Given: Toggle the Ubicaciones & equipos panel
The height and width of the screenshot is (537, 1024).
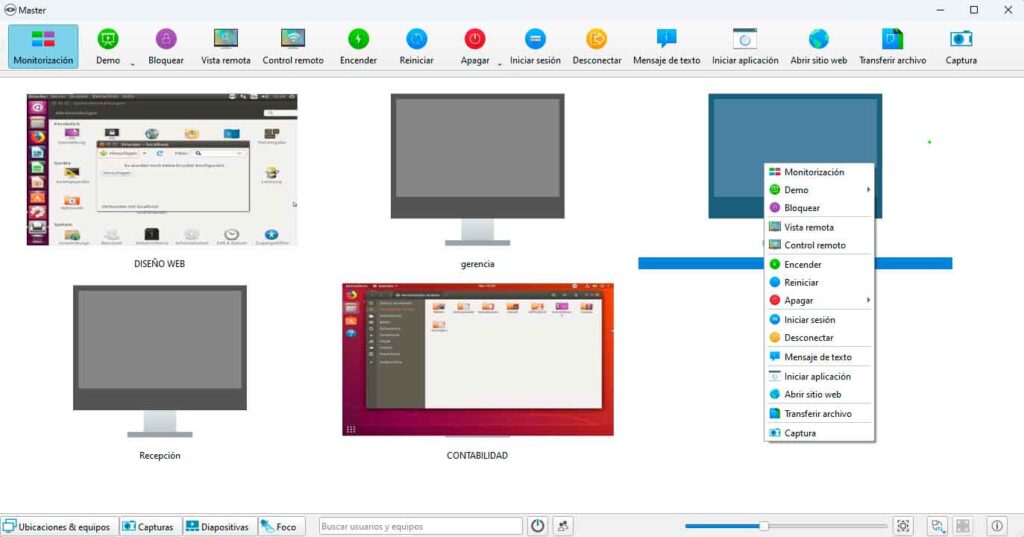Looking at the screenshot, I should click(x=57, y=526).
